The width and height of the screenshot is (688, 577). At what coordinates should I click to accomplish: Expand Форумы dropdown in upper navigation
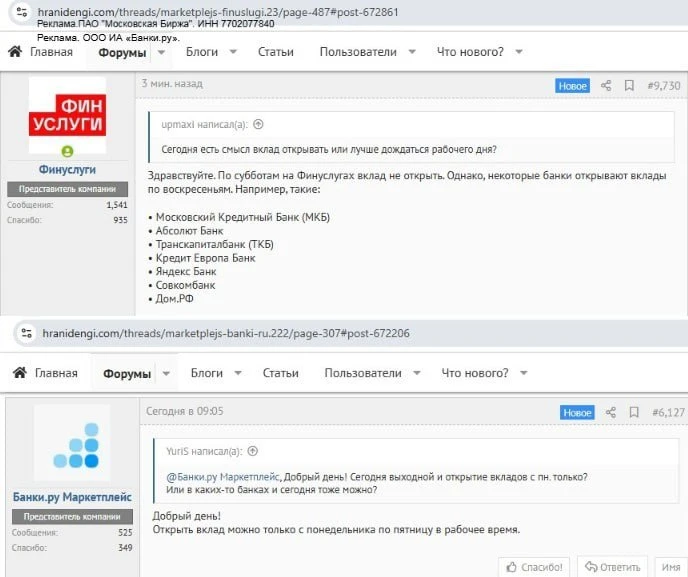click(161, 52)
